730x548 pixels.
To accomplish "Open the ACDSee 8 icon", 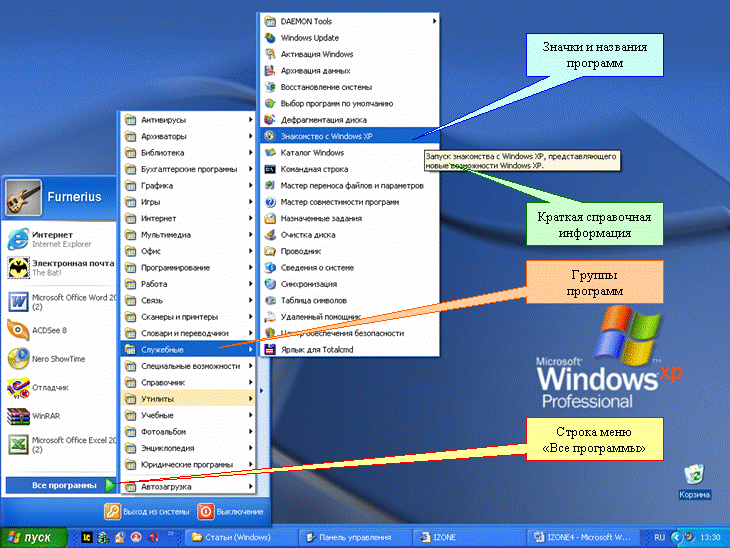I will click(19, 330).
